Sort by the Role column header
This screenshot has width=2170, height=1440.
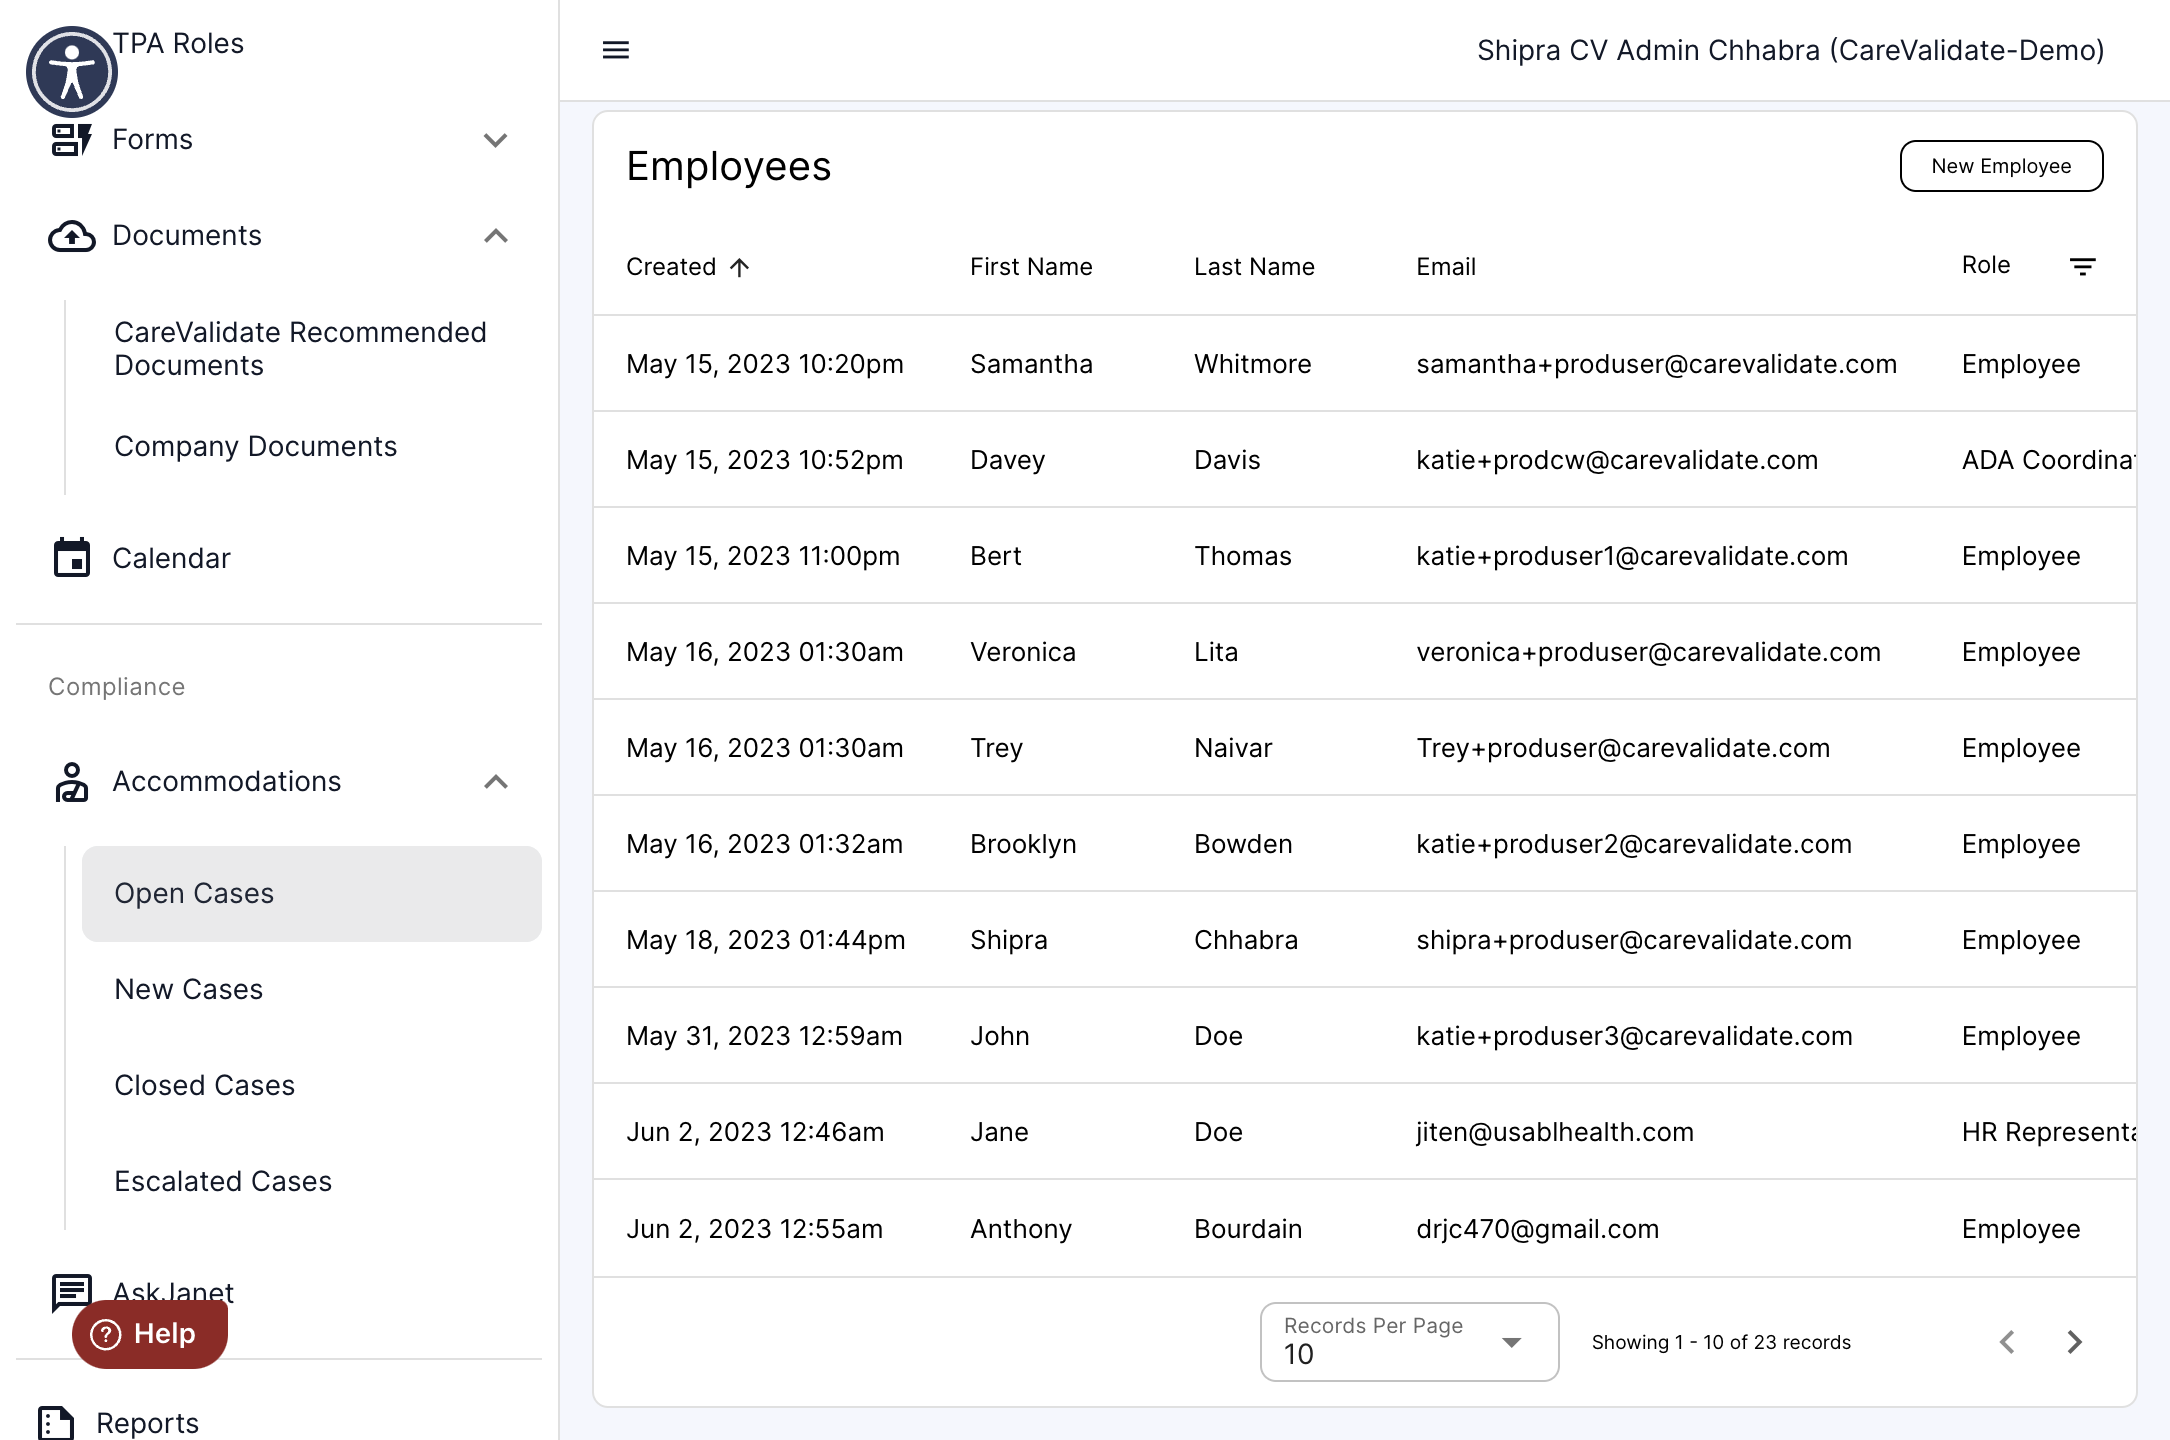pyautogui.click(x=1986, y=265)
